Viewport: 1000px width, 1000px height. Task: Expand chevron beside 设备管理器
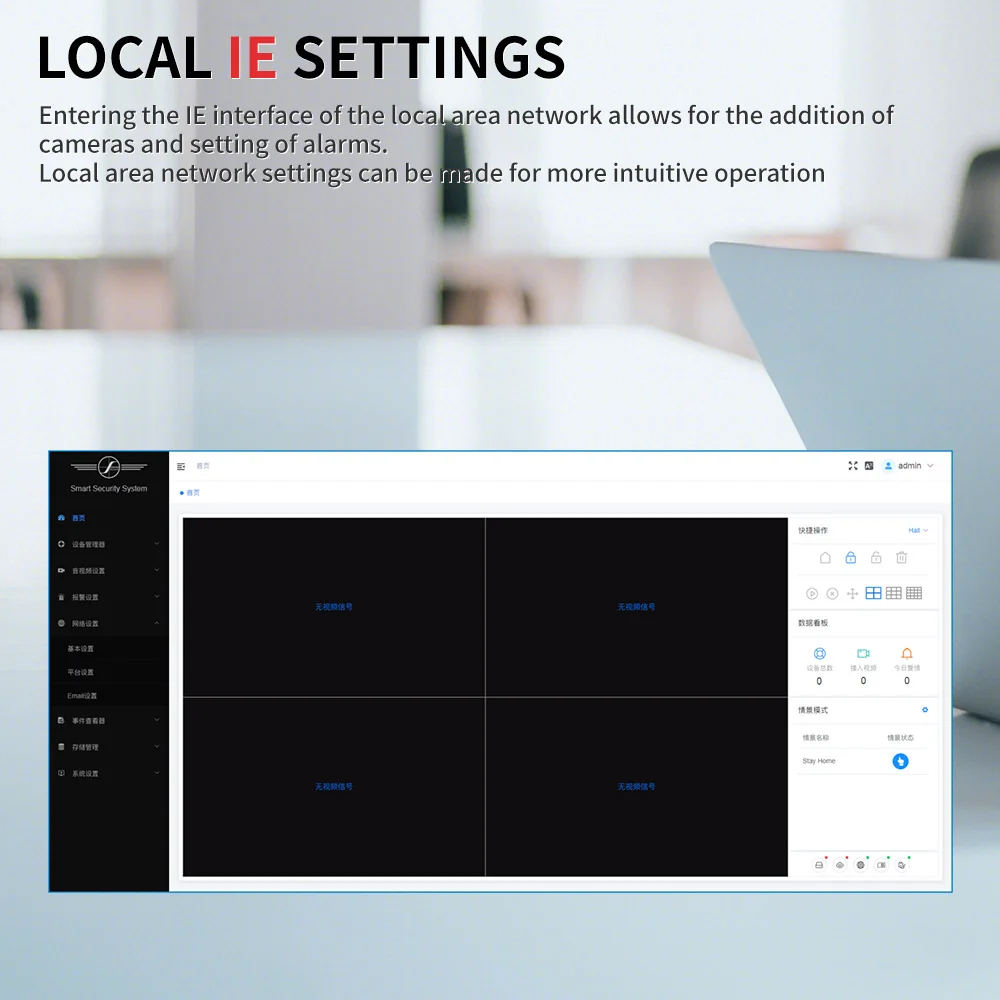[x=157, y=544]
